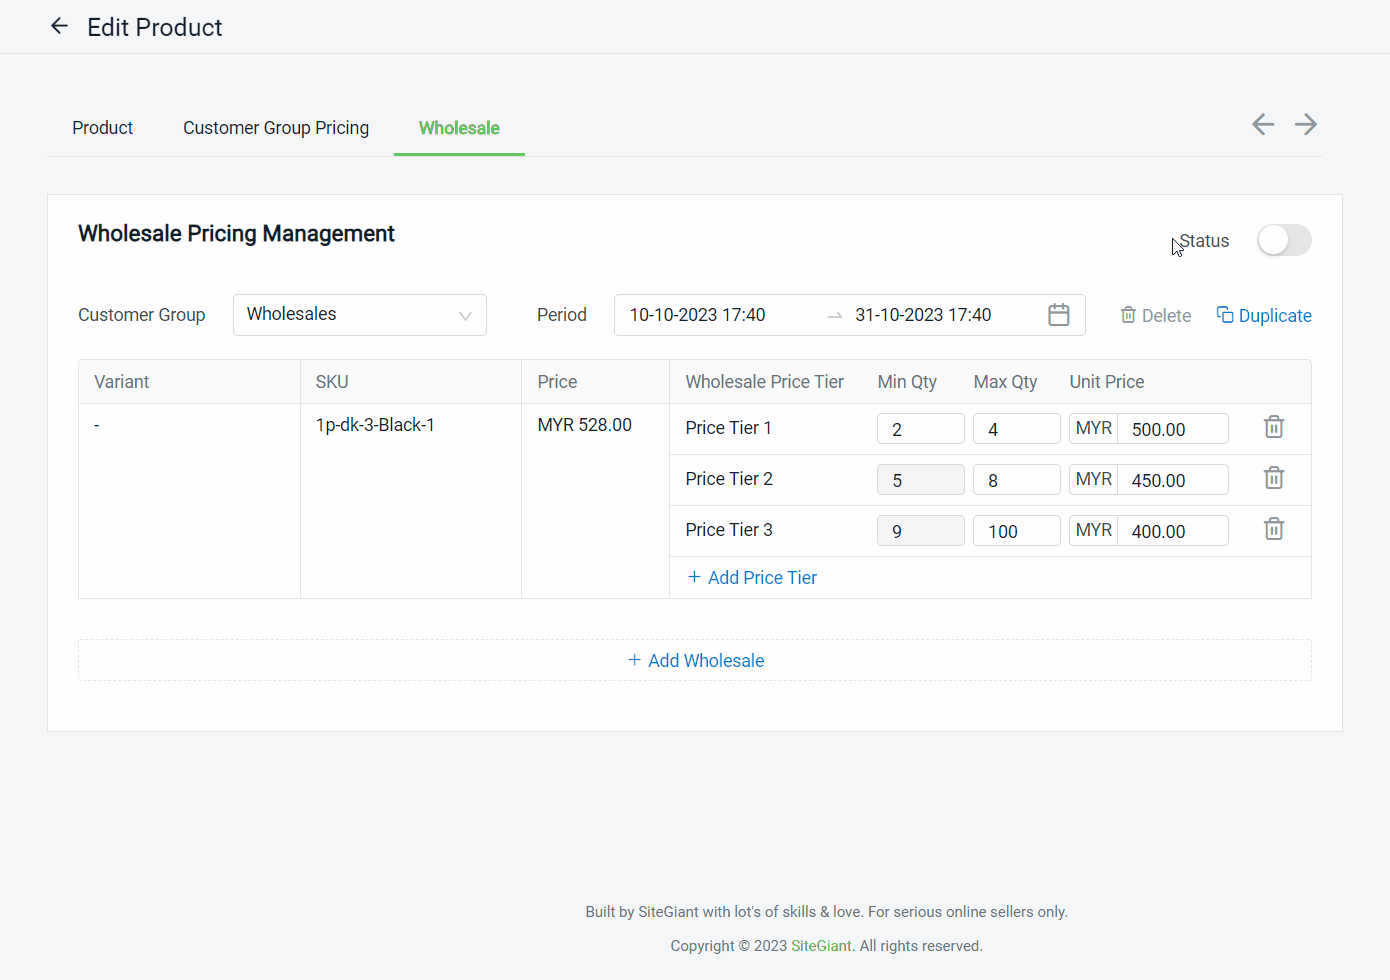
Task: Focus the Price Tier 2 unit price field
Action: 1172,480
